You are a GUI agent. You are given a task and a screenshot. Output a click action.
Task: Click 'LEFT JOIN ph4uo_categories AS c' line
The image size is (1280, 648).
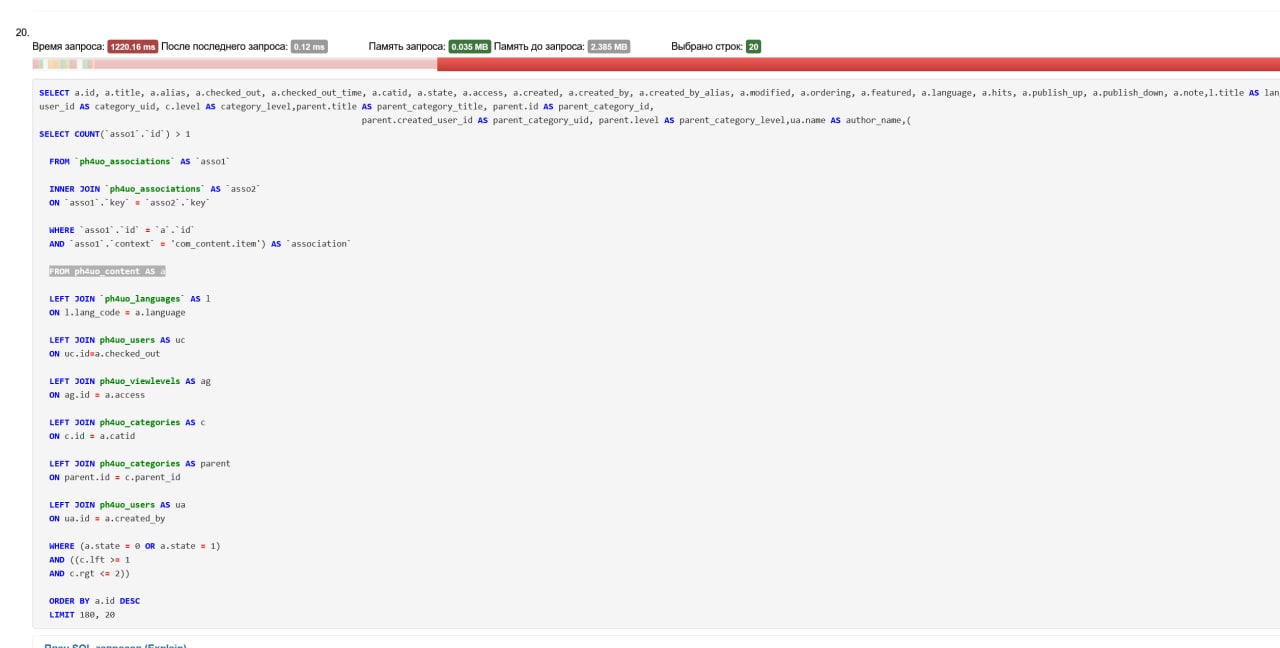127,422
